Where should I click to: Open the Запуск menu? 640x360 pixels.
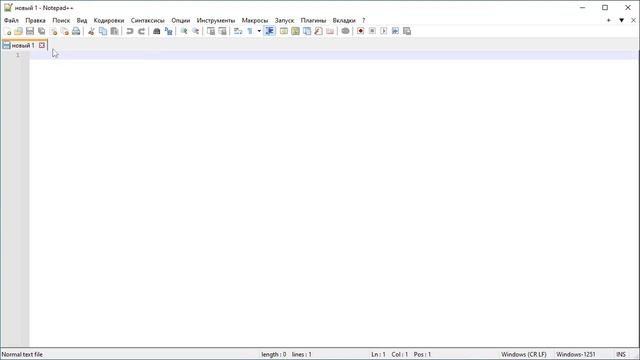coord(284,20)
